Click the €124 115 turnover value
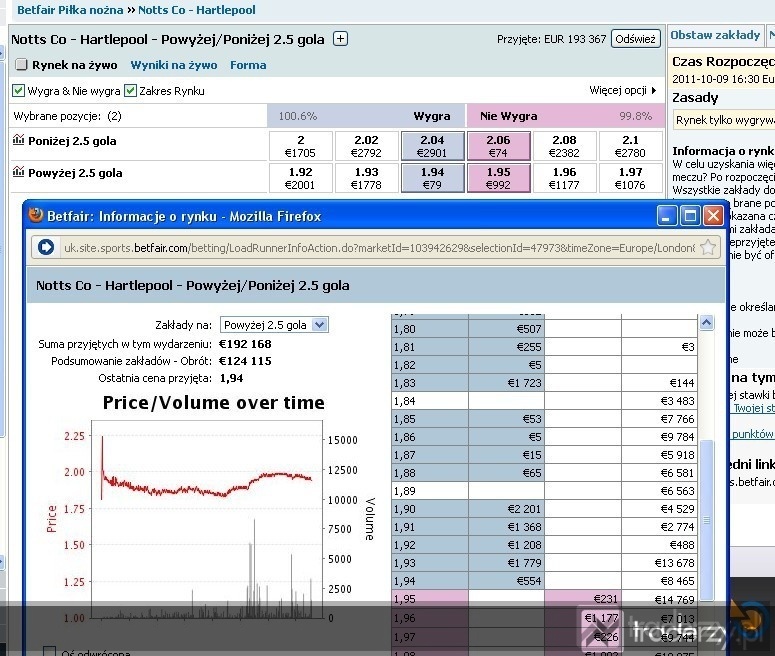Viewport: 775px width, 656px height. click(x=245, y=361)
